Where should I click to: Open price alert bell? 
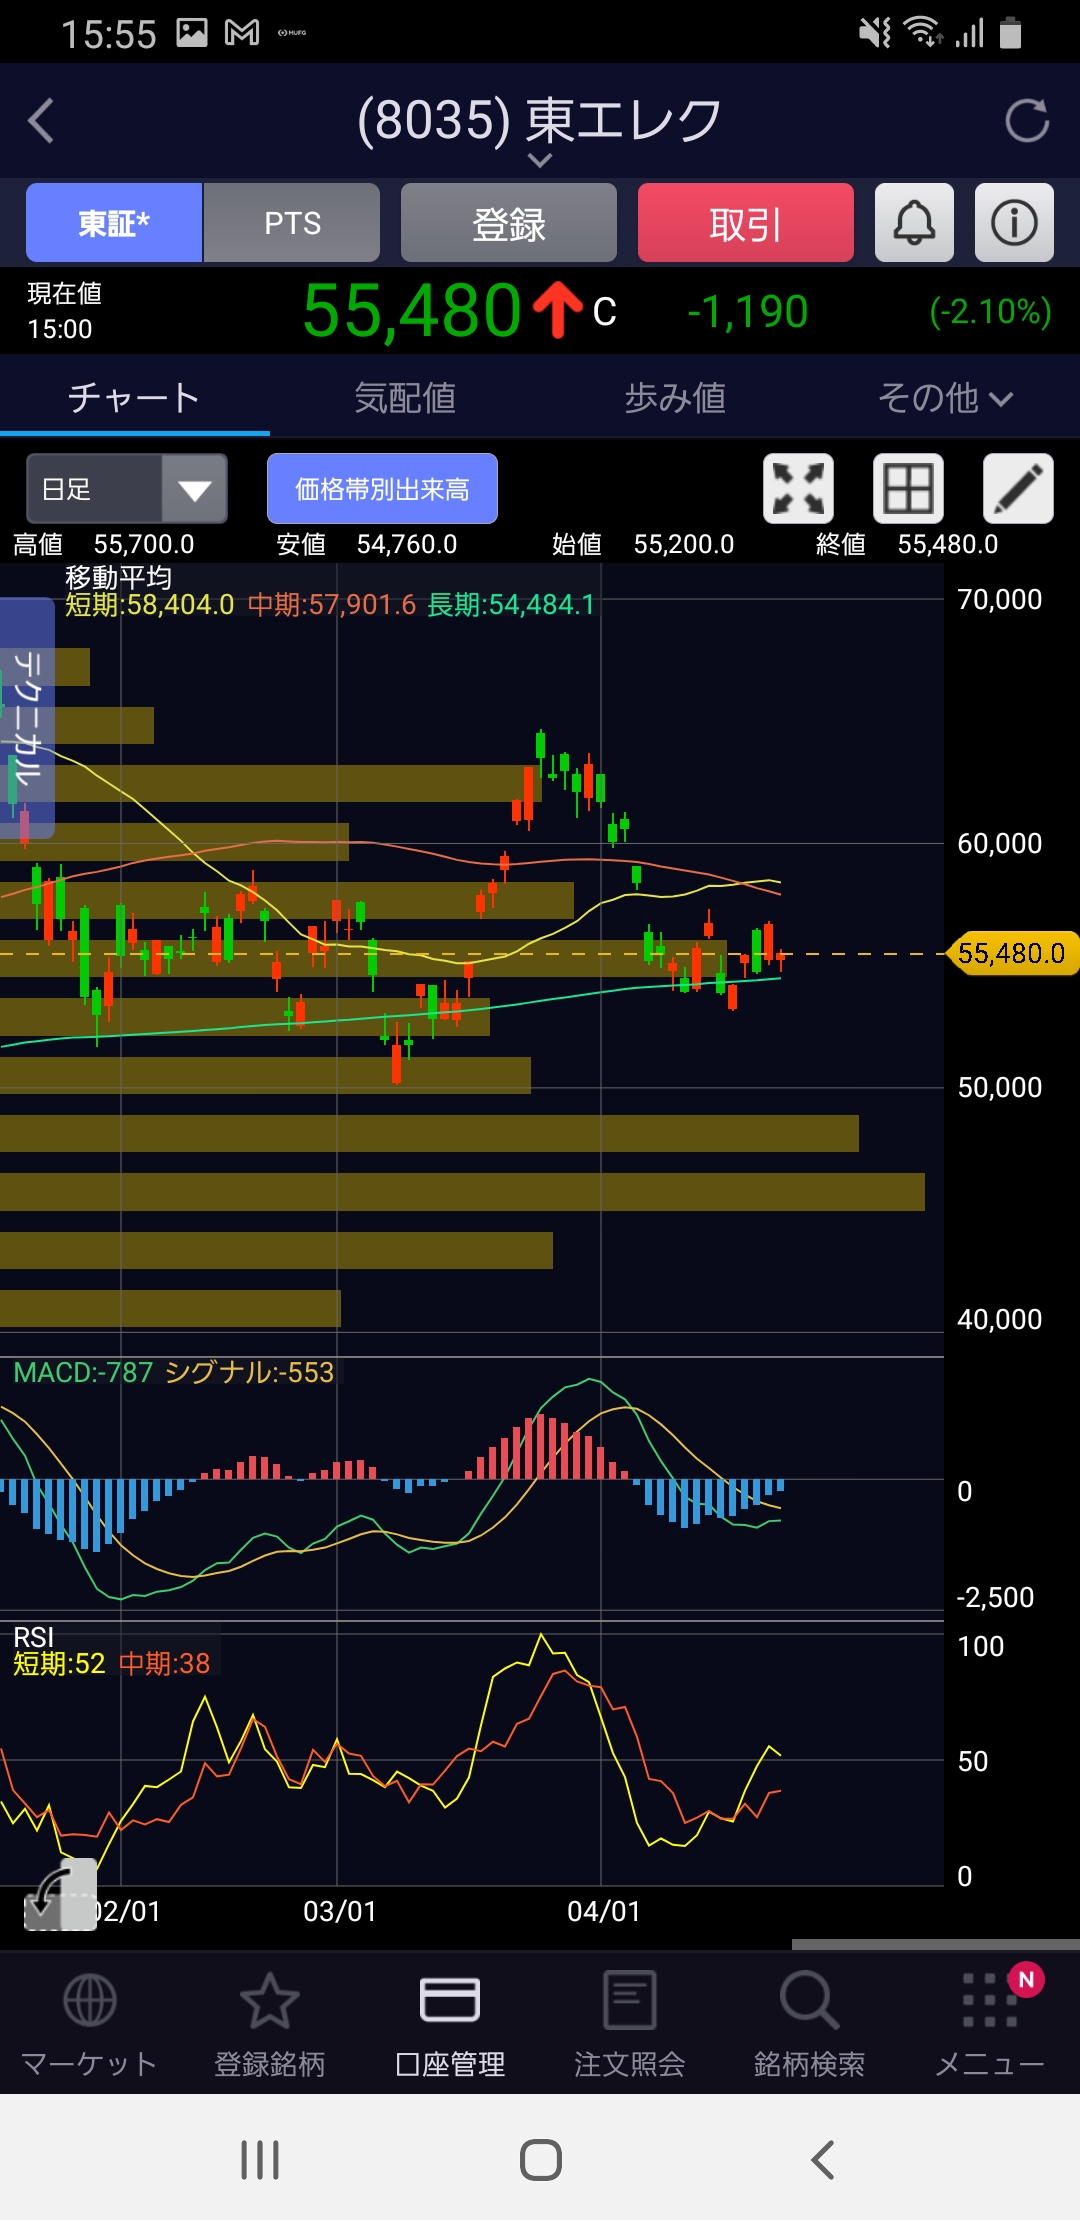[914, 222]
